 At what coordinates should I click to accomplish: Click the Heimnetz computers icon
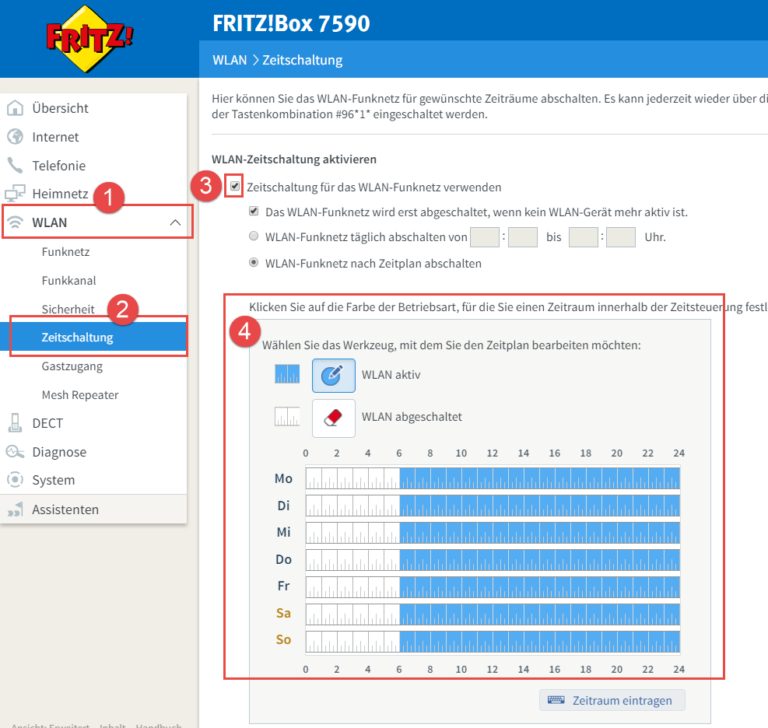[x=15, y=194]
